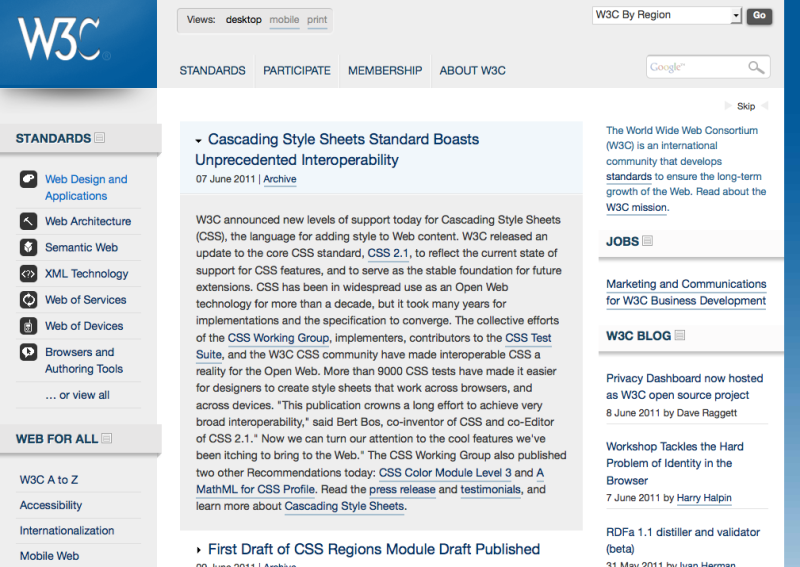Toggle the Web for All section icon
The height and width of the screenshot is (567, 800).
point(107,438)
